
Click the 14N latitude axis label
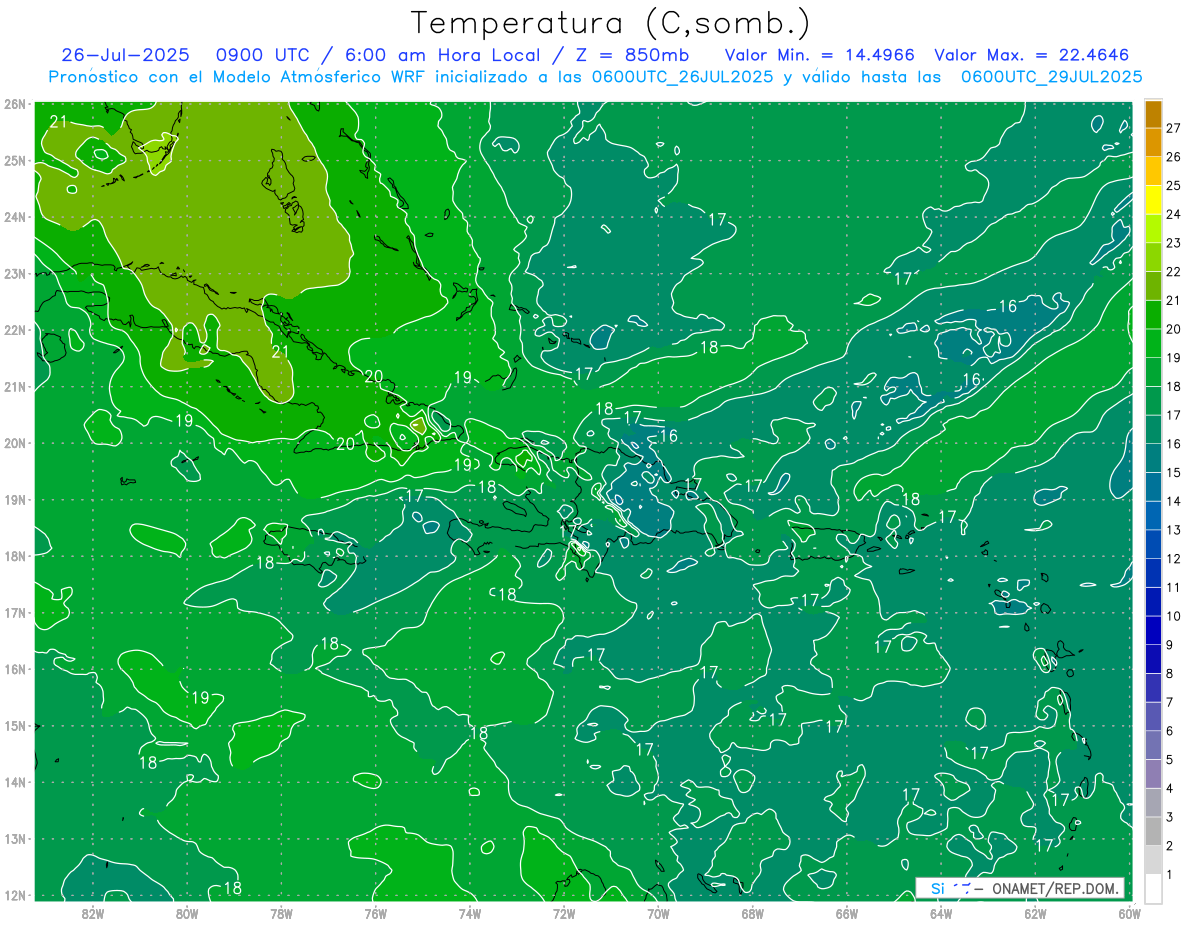click(x=14, y=782)
